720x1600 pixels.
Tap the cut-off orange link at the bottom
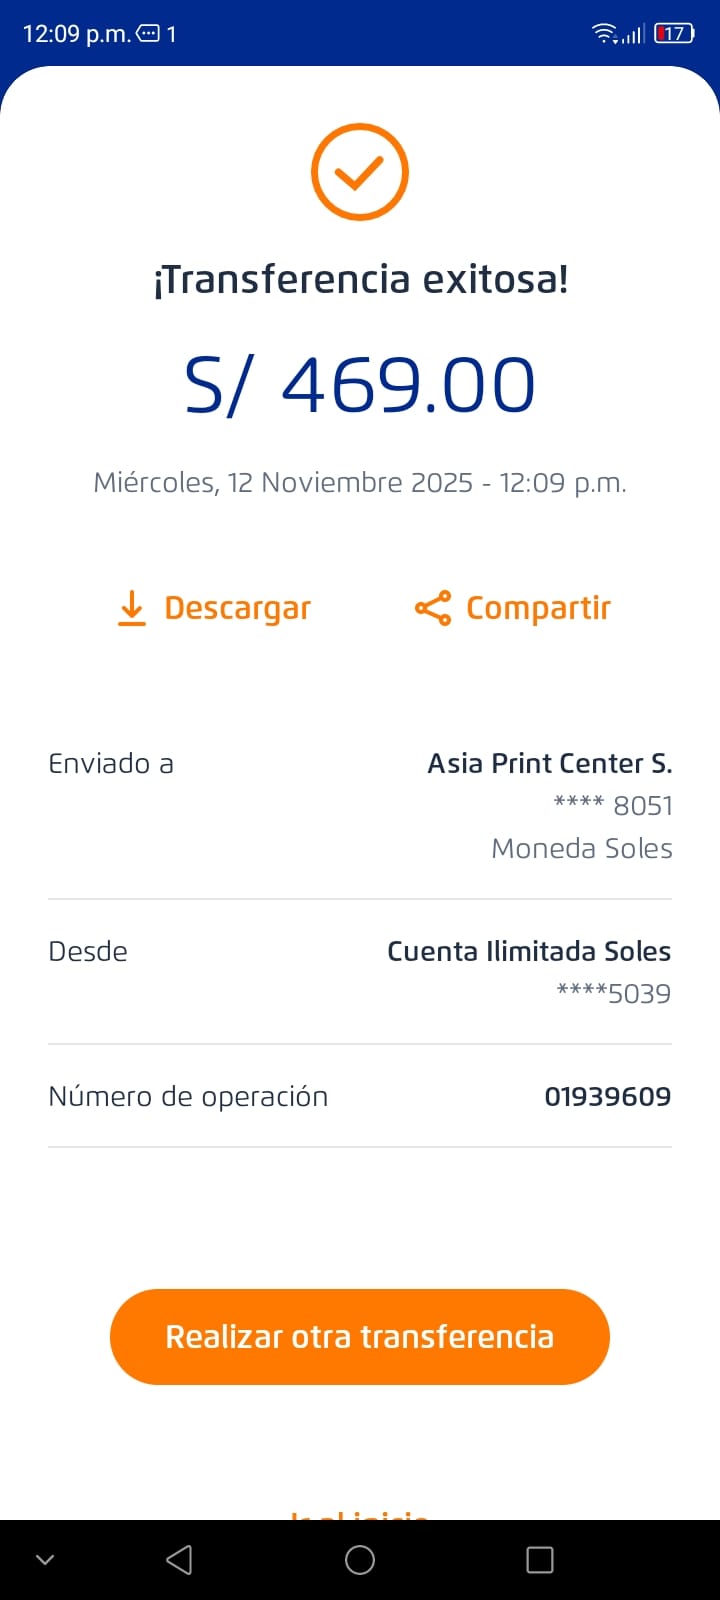(360, 1514)
